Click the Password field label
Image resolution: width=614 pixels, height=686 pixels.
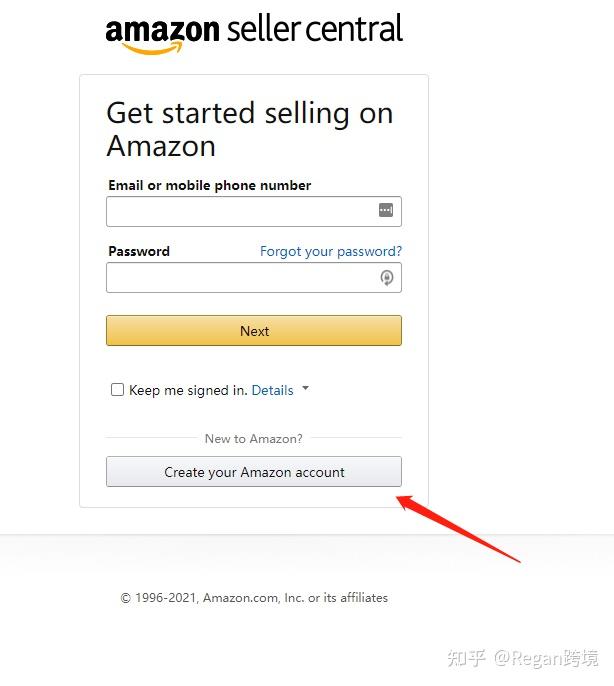pyautogui.click(x=139, y=251)
